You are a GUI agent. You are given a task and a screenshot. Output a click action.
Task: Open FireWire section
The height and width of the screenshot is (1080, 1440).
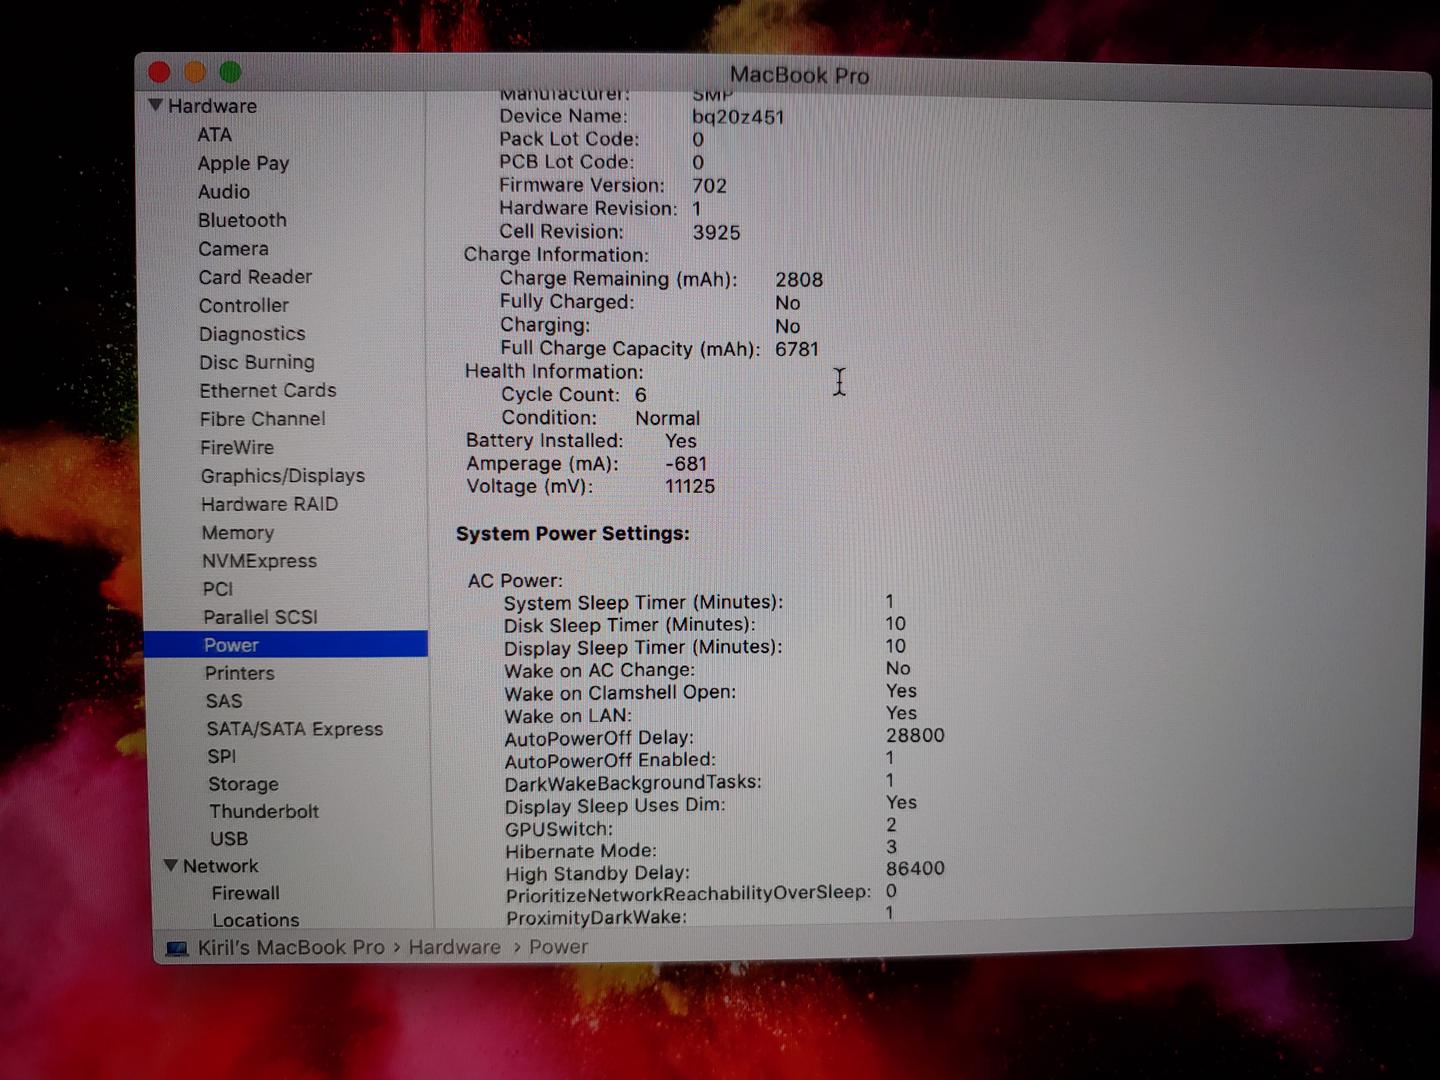[x=236, y=447]
